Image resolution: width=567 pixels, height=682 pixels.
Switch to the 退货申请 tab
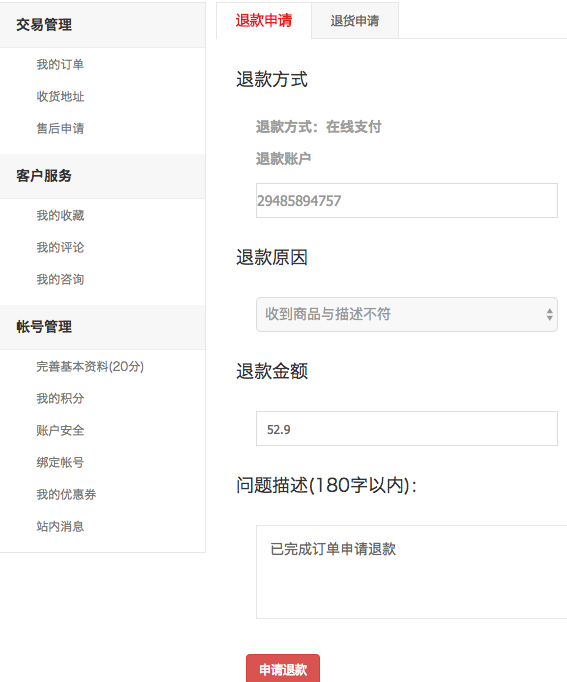coord(355,20)
